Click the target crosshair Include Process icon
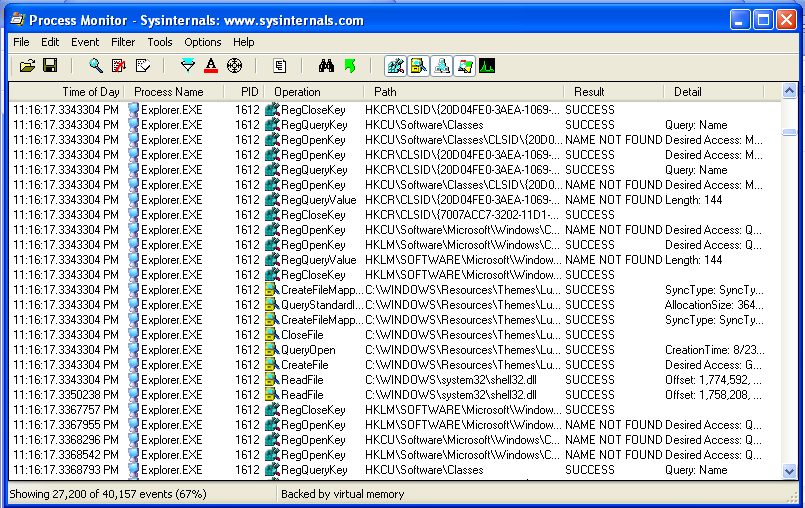Screen dimensions: 805x508 coord(234,66)
